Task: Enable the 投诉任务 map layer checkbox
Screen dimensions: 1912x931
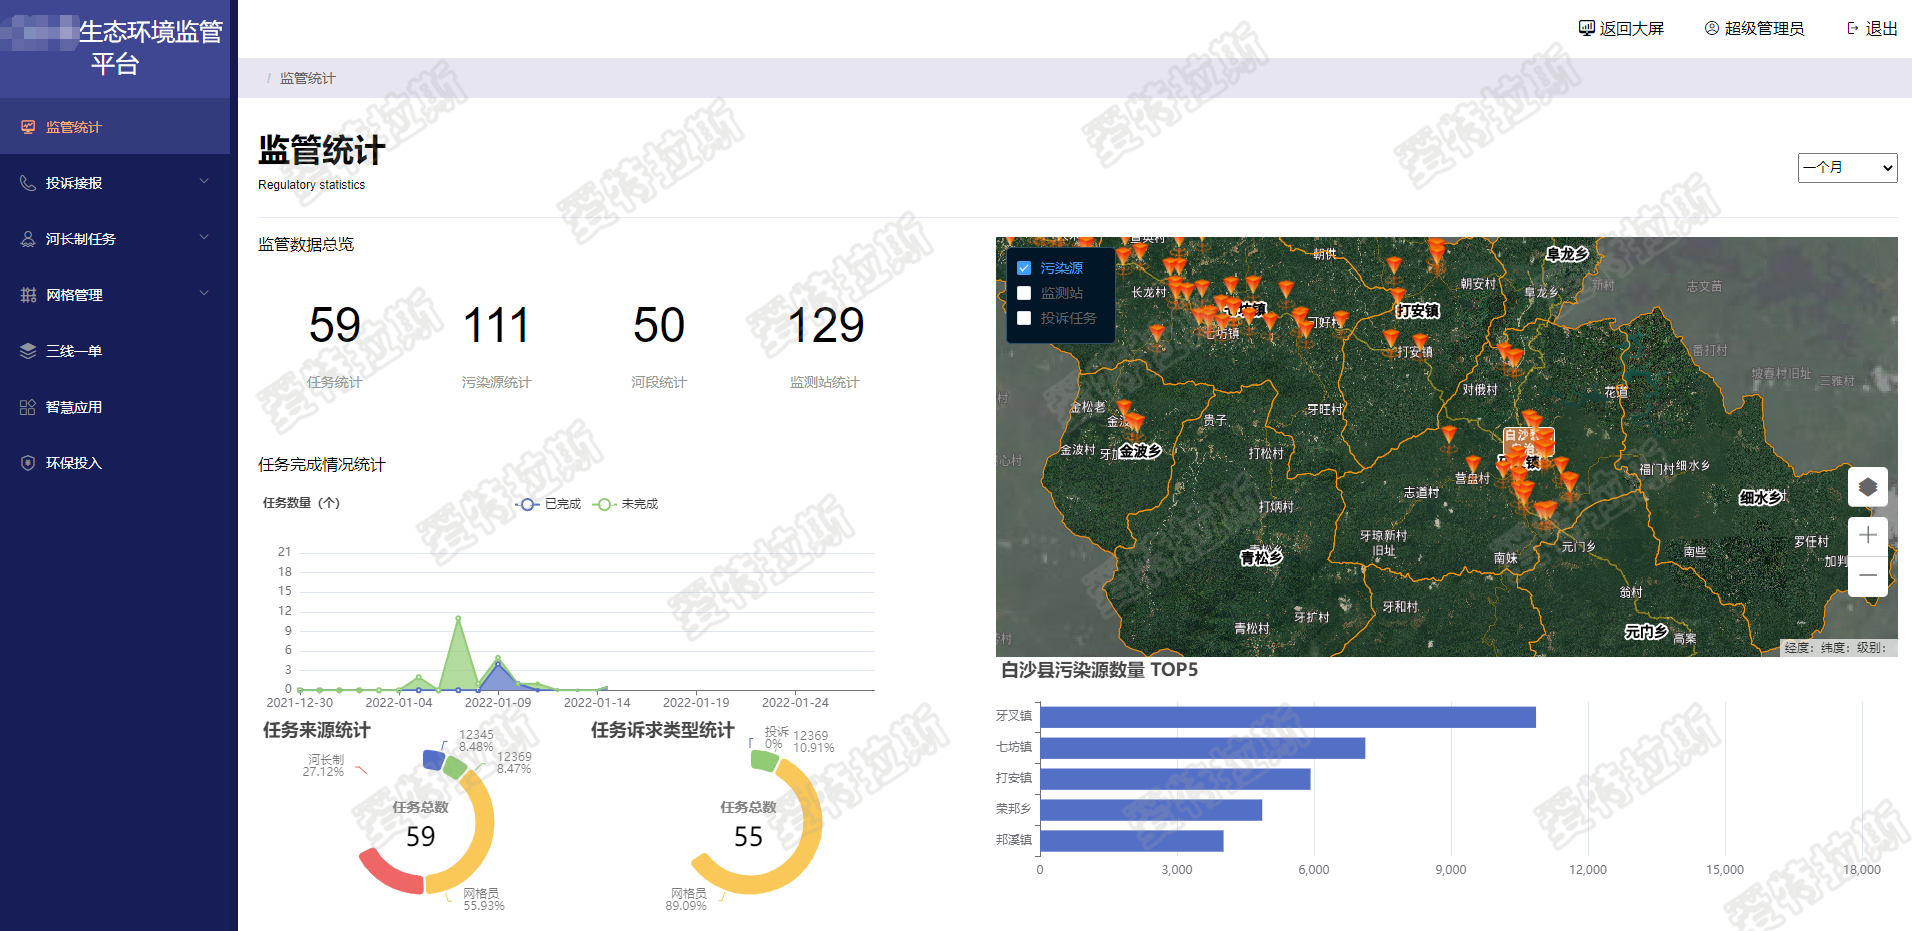Action: click(x=1024, y=318)
